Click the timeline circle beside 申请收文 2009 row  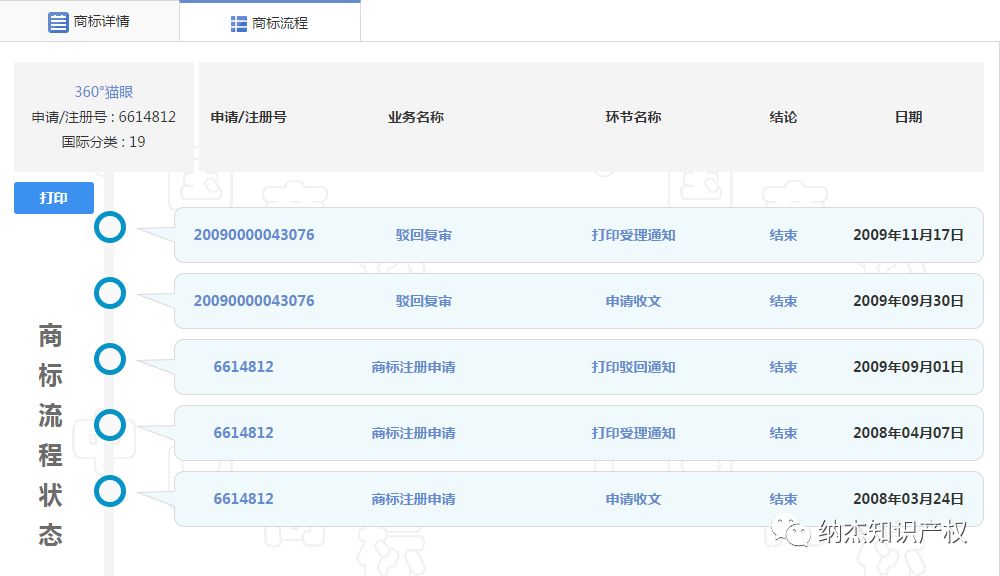click(110, 293)
